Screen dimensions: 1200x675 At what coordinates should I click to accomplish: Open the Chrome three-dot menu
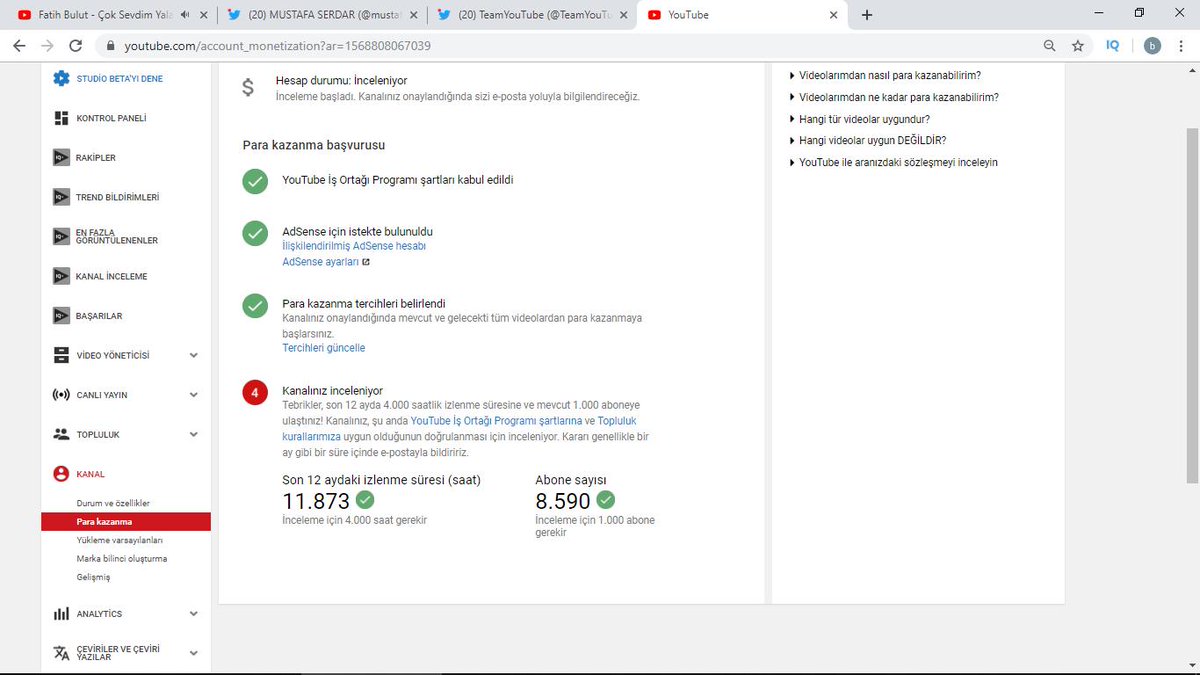[1182, 46]
